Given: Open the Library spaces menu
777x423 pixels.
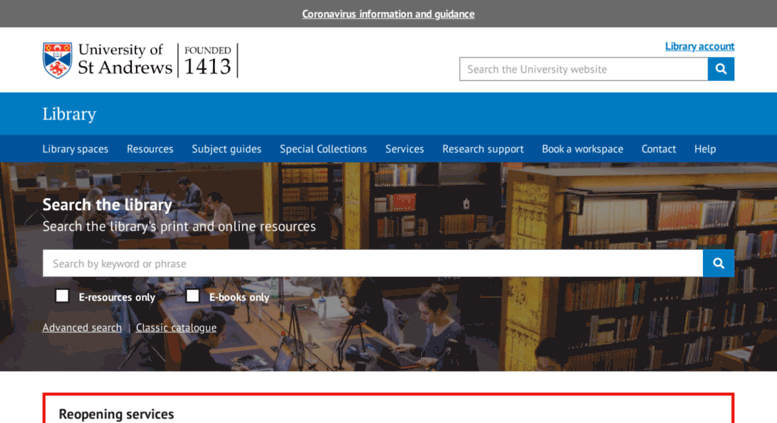Looking at the screenshot, I should click(75, 149).
